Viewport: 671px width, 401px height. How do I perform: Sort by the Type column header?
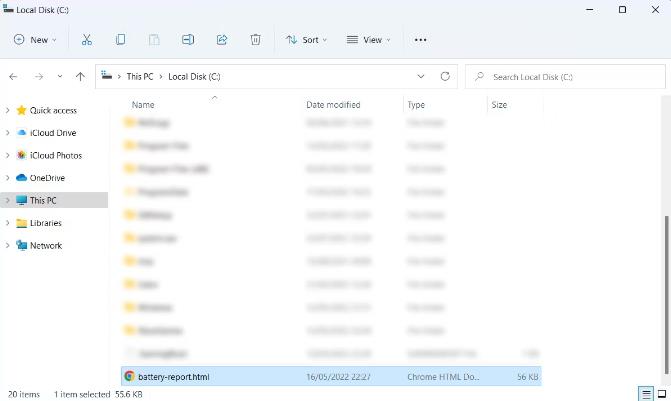tap(416, 105)
